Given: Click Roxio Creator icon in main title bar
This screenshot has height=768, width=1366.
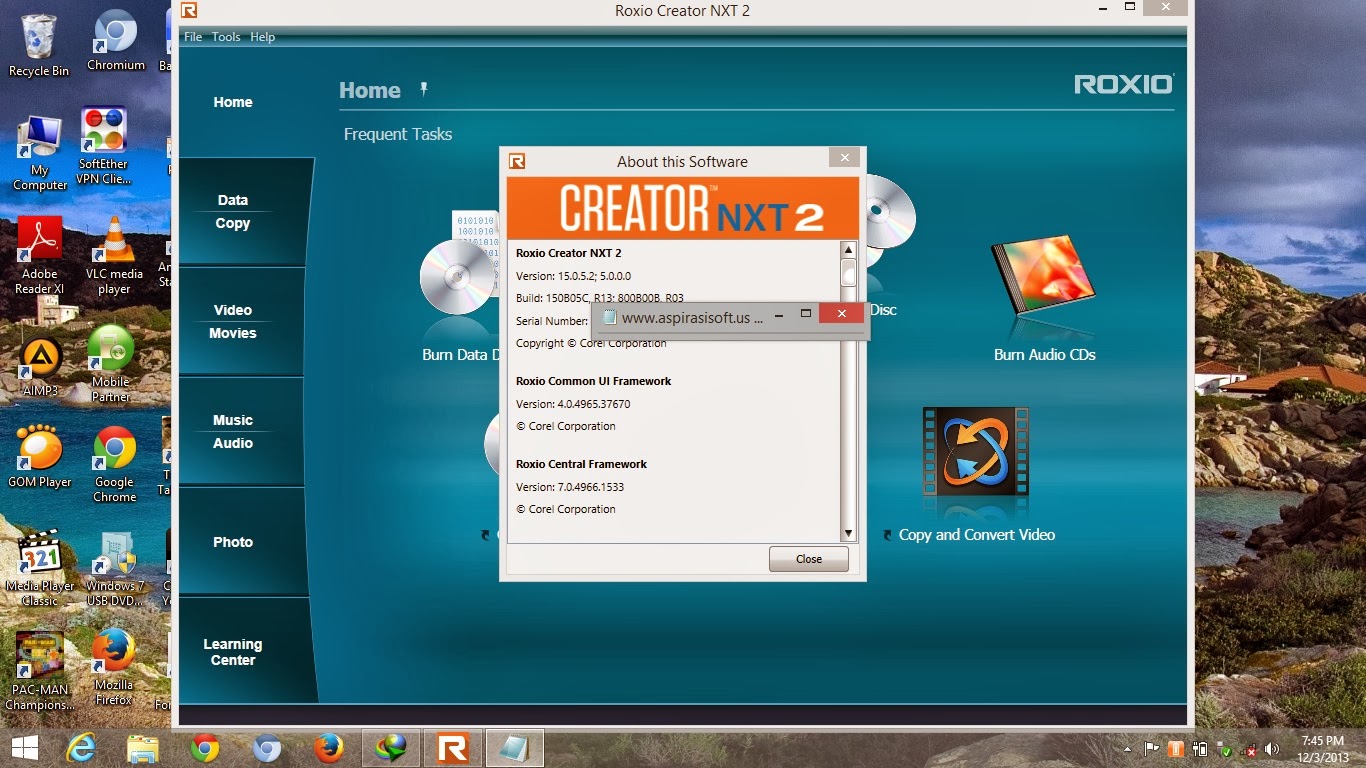Looking at the screenshot, I should [x=189, y=11].
